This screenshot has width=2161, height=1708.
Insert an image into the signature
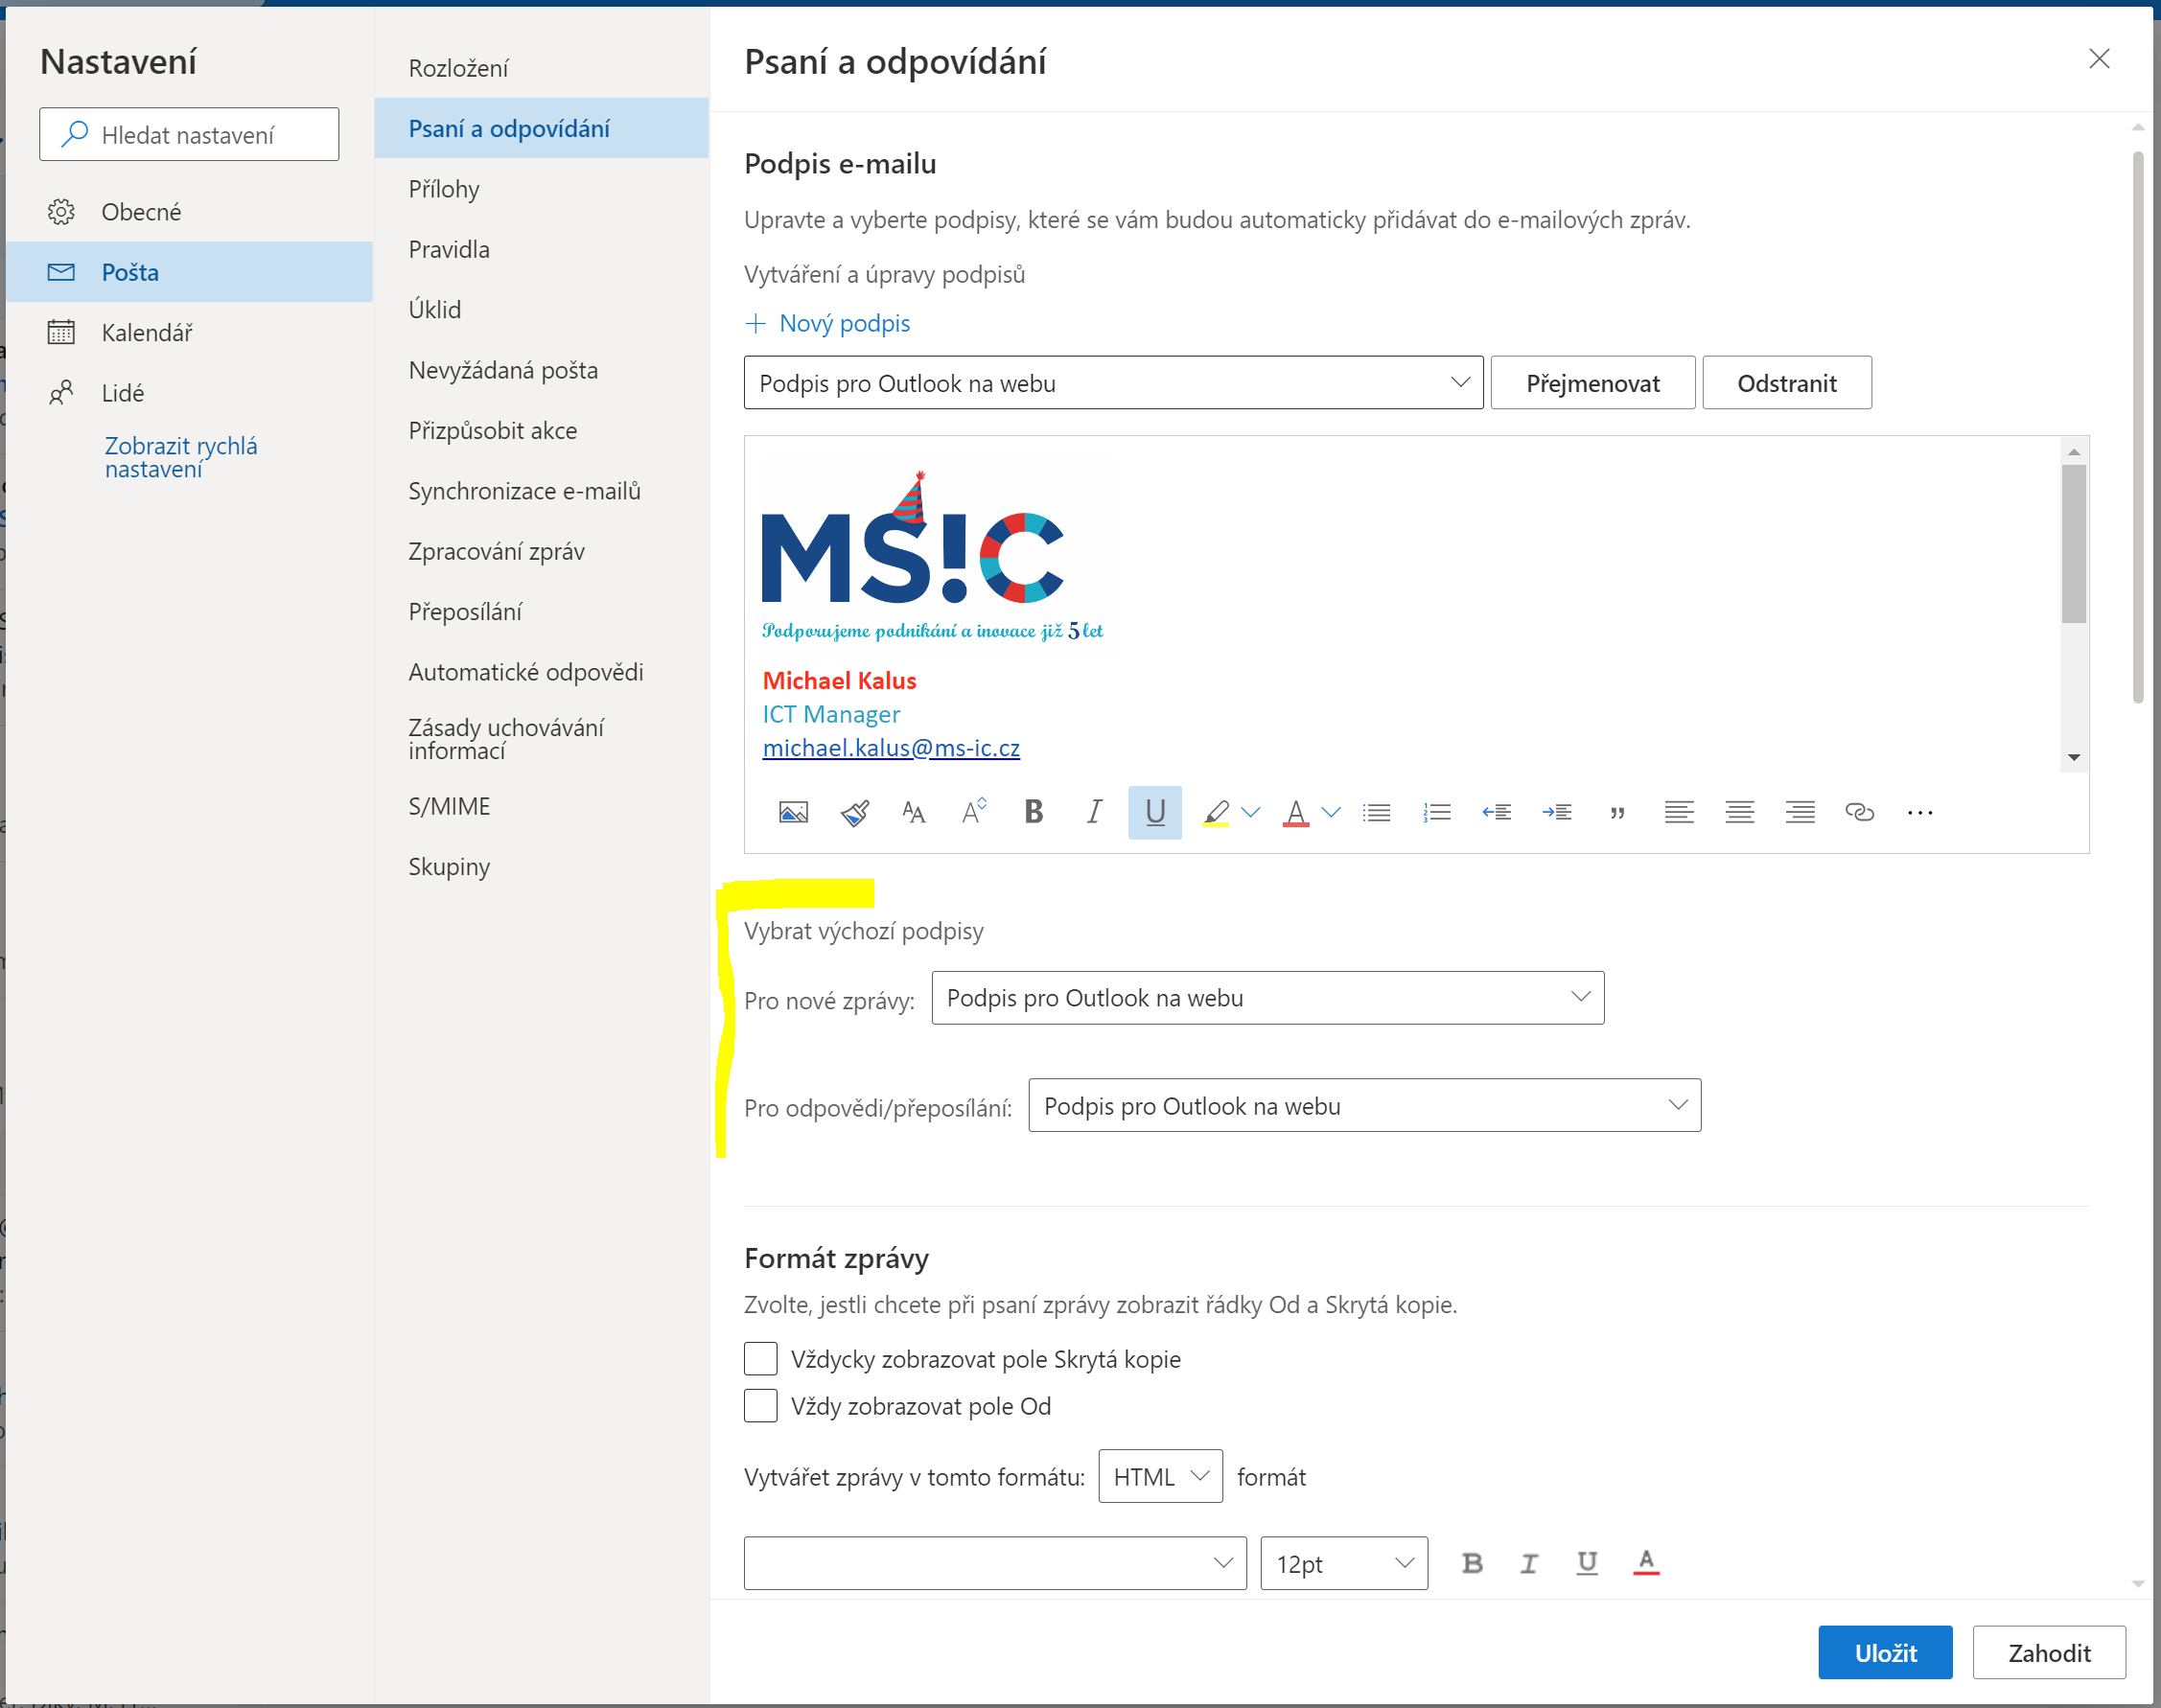pyautogui.click(x=793, y=812)
